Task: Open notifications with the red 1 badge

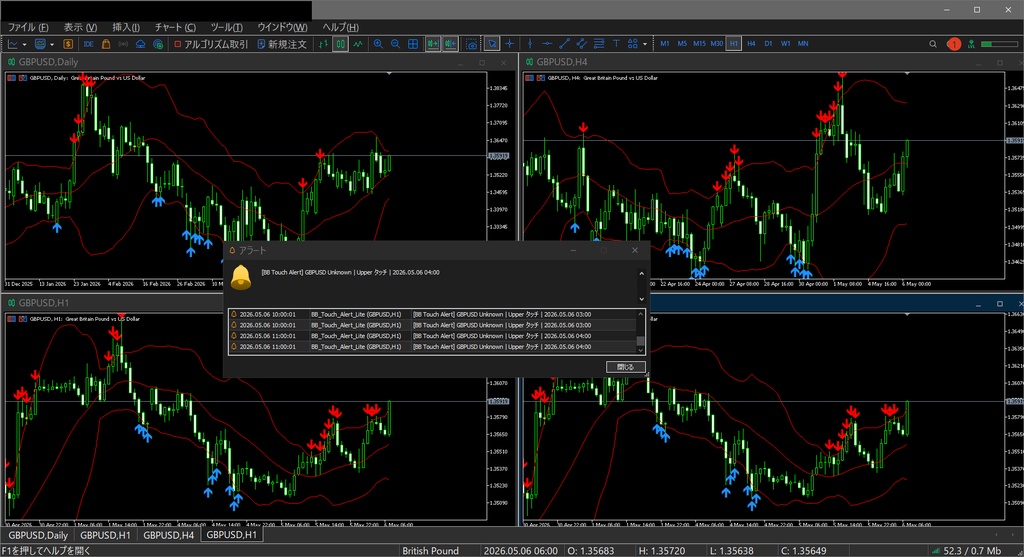Action: point(953,44)
